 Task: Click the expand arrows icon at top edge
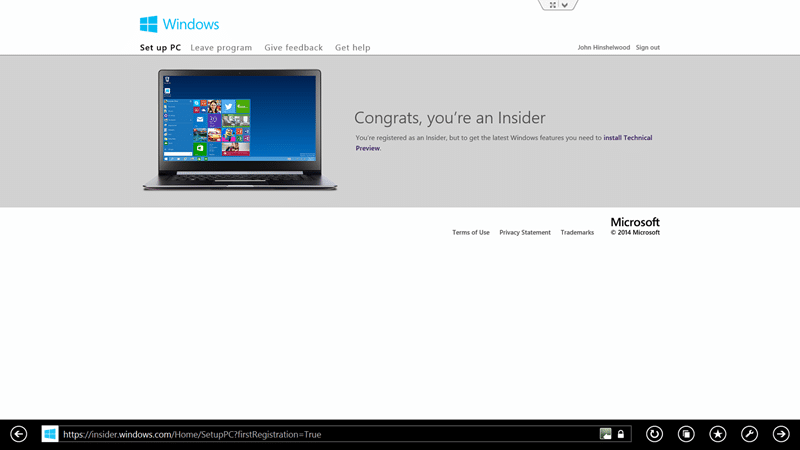tap(553, 5)
